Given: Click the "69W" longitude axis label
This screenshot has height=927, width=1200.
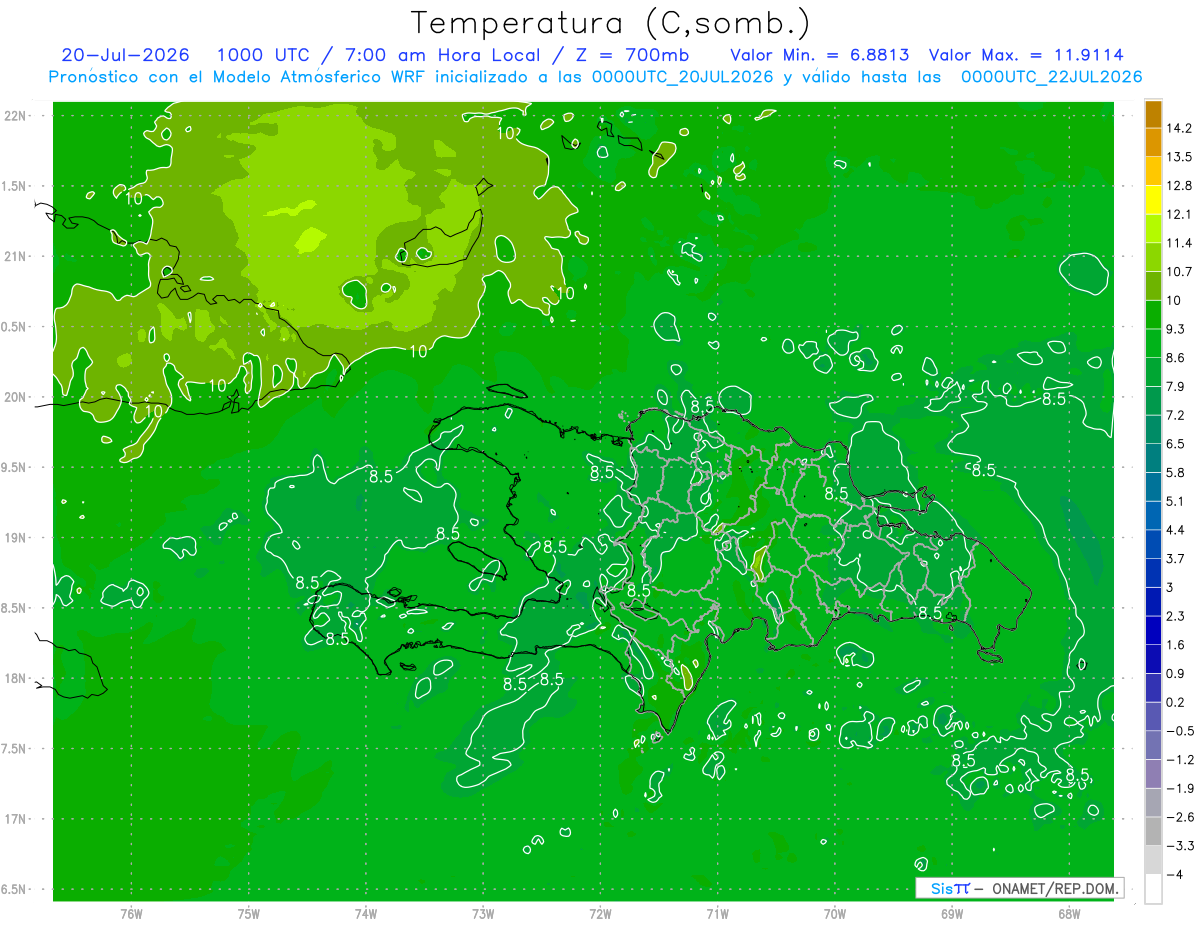Looking at the screenshot, I should click(x=952, y=913).
